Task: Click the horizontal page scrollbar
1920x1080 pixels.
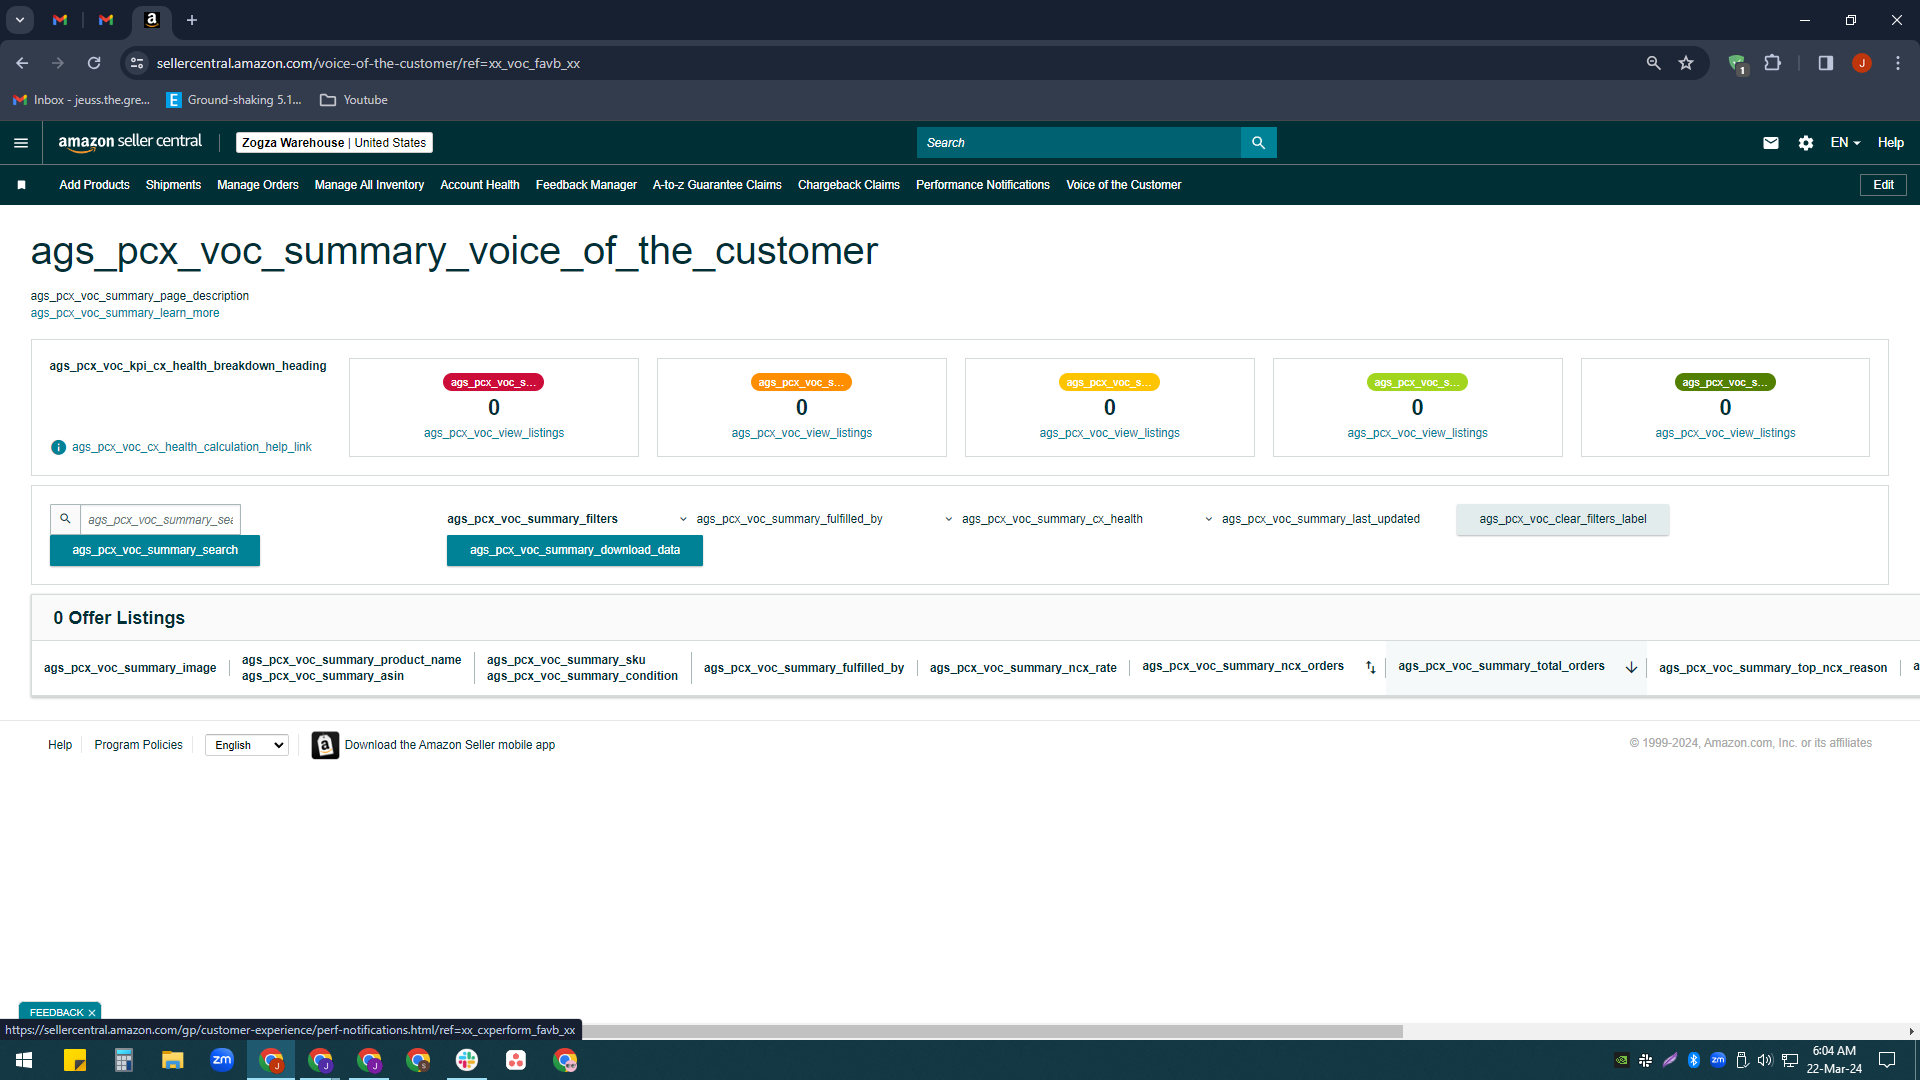Action: coord(990,1031)
